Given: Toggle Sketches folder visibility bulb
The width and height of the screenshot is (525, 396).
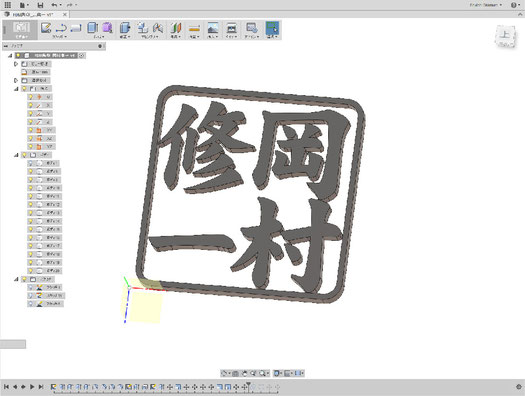Looking at the screenshot, I should tap(24, 279).
